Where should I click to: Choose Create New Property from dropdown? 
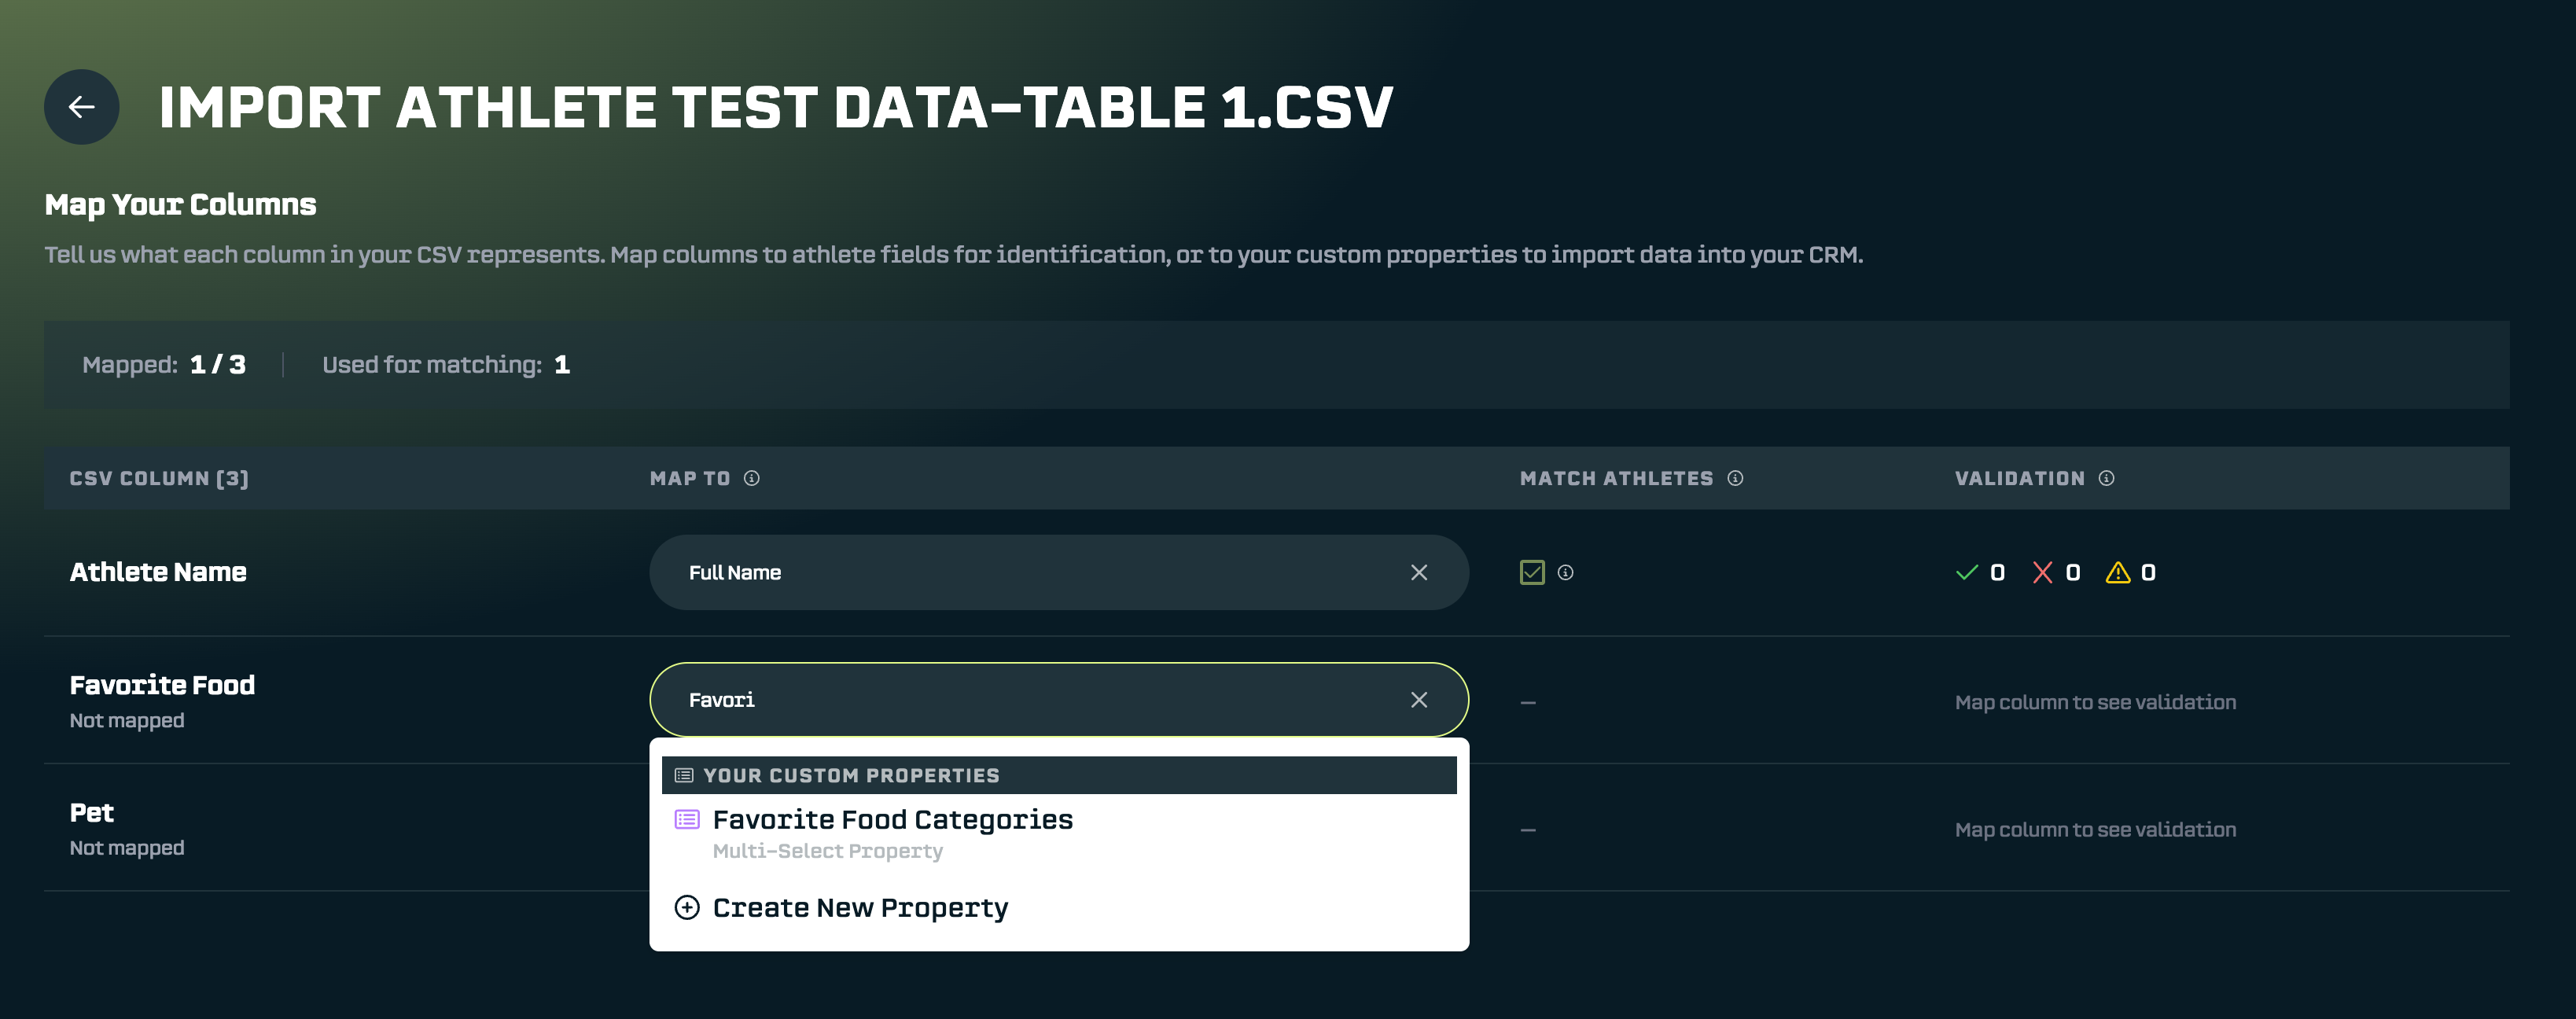pyautogui.click(x=860, y=908)
